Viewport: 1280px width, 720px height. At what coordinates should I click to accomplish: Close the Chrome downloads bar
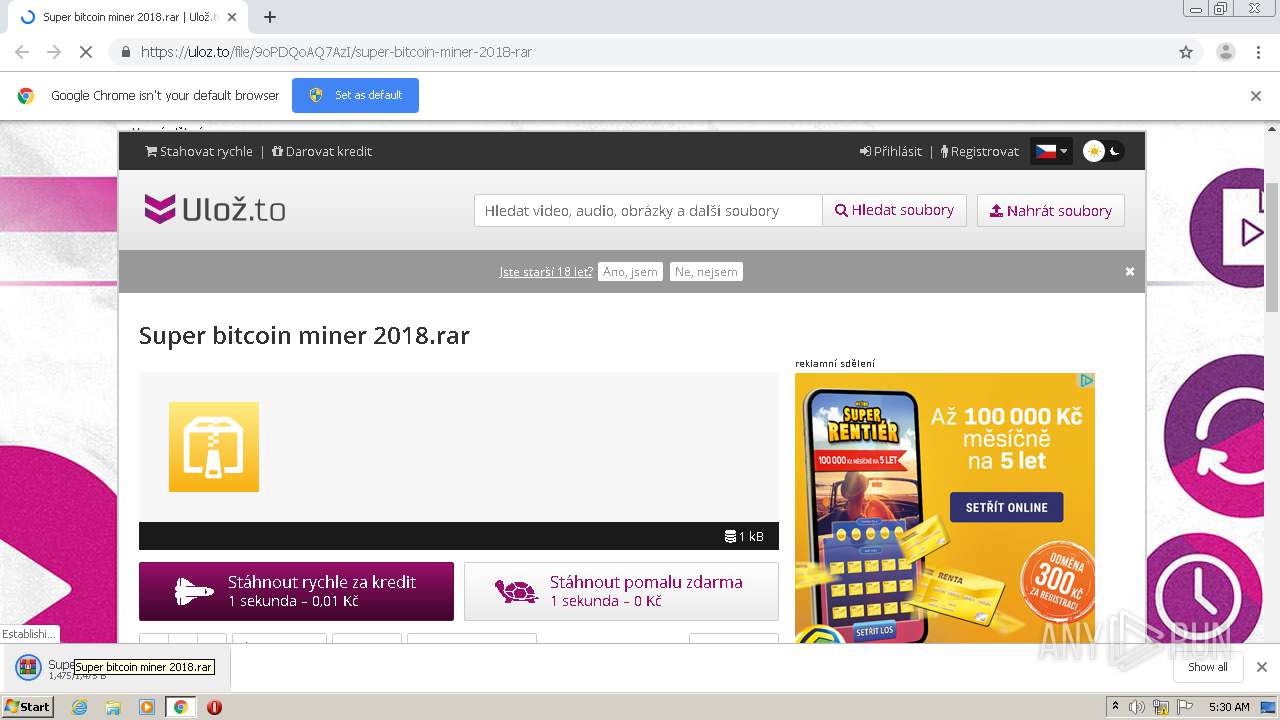[1262, 667]
